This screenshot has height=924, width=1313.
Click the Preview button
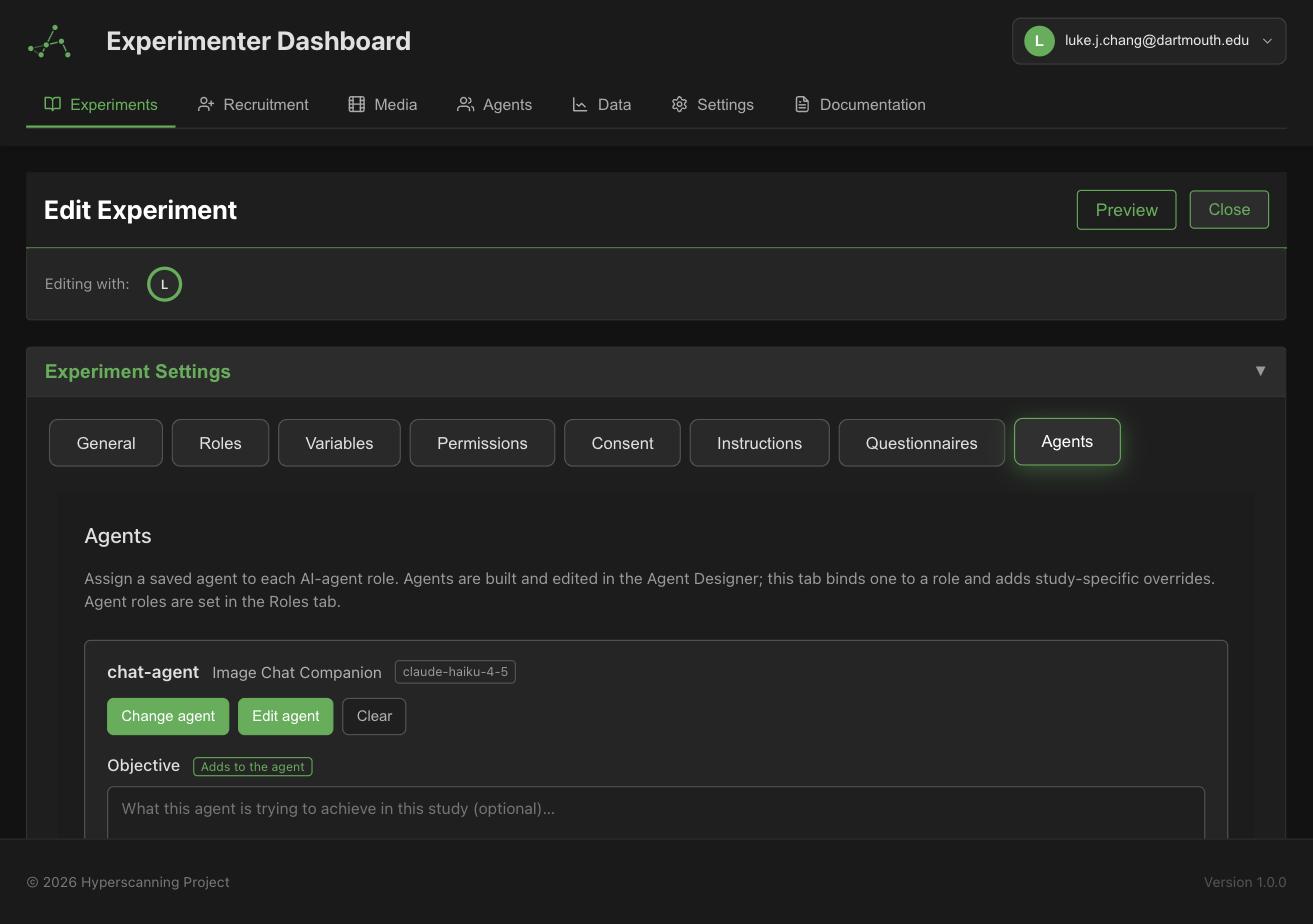1126,210
